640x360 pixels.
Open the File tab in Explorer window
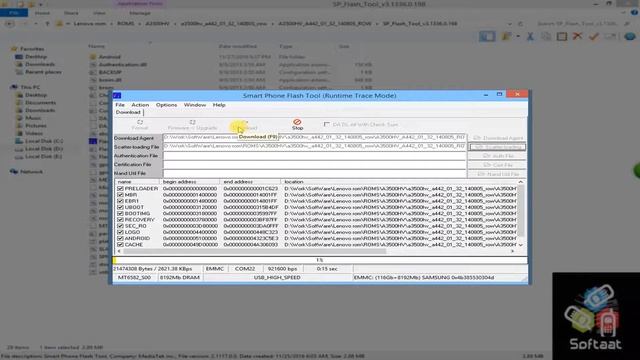coord(14,13)
